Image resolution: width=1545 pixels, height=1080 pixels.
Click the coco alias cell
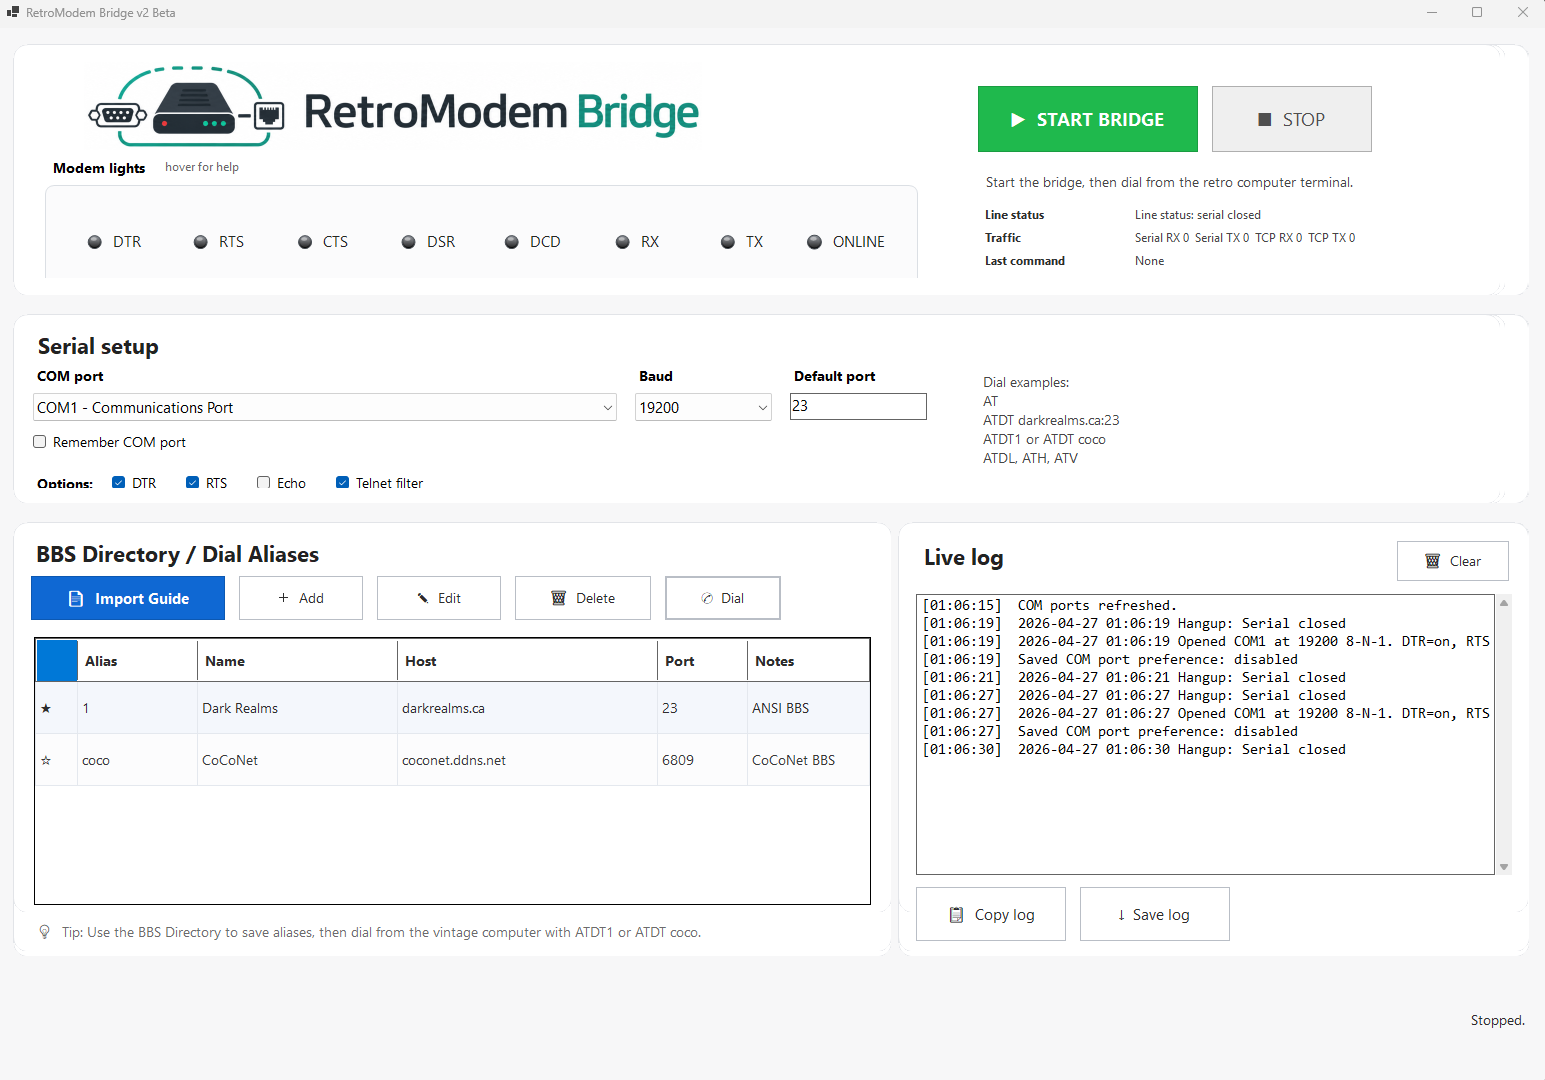(137, 760)
